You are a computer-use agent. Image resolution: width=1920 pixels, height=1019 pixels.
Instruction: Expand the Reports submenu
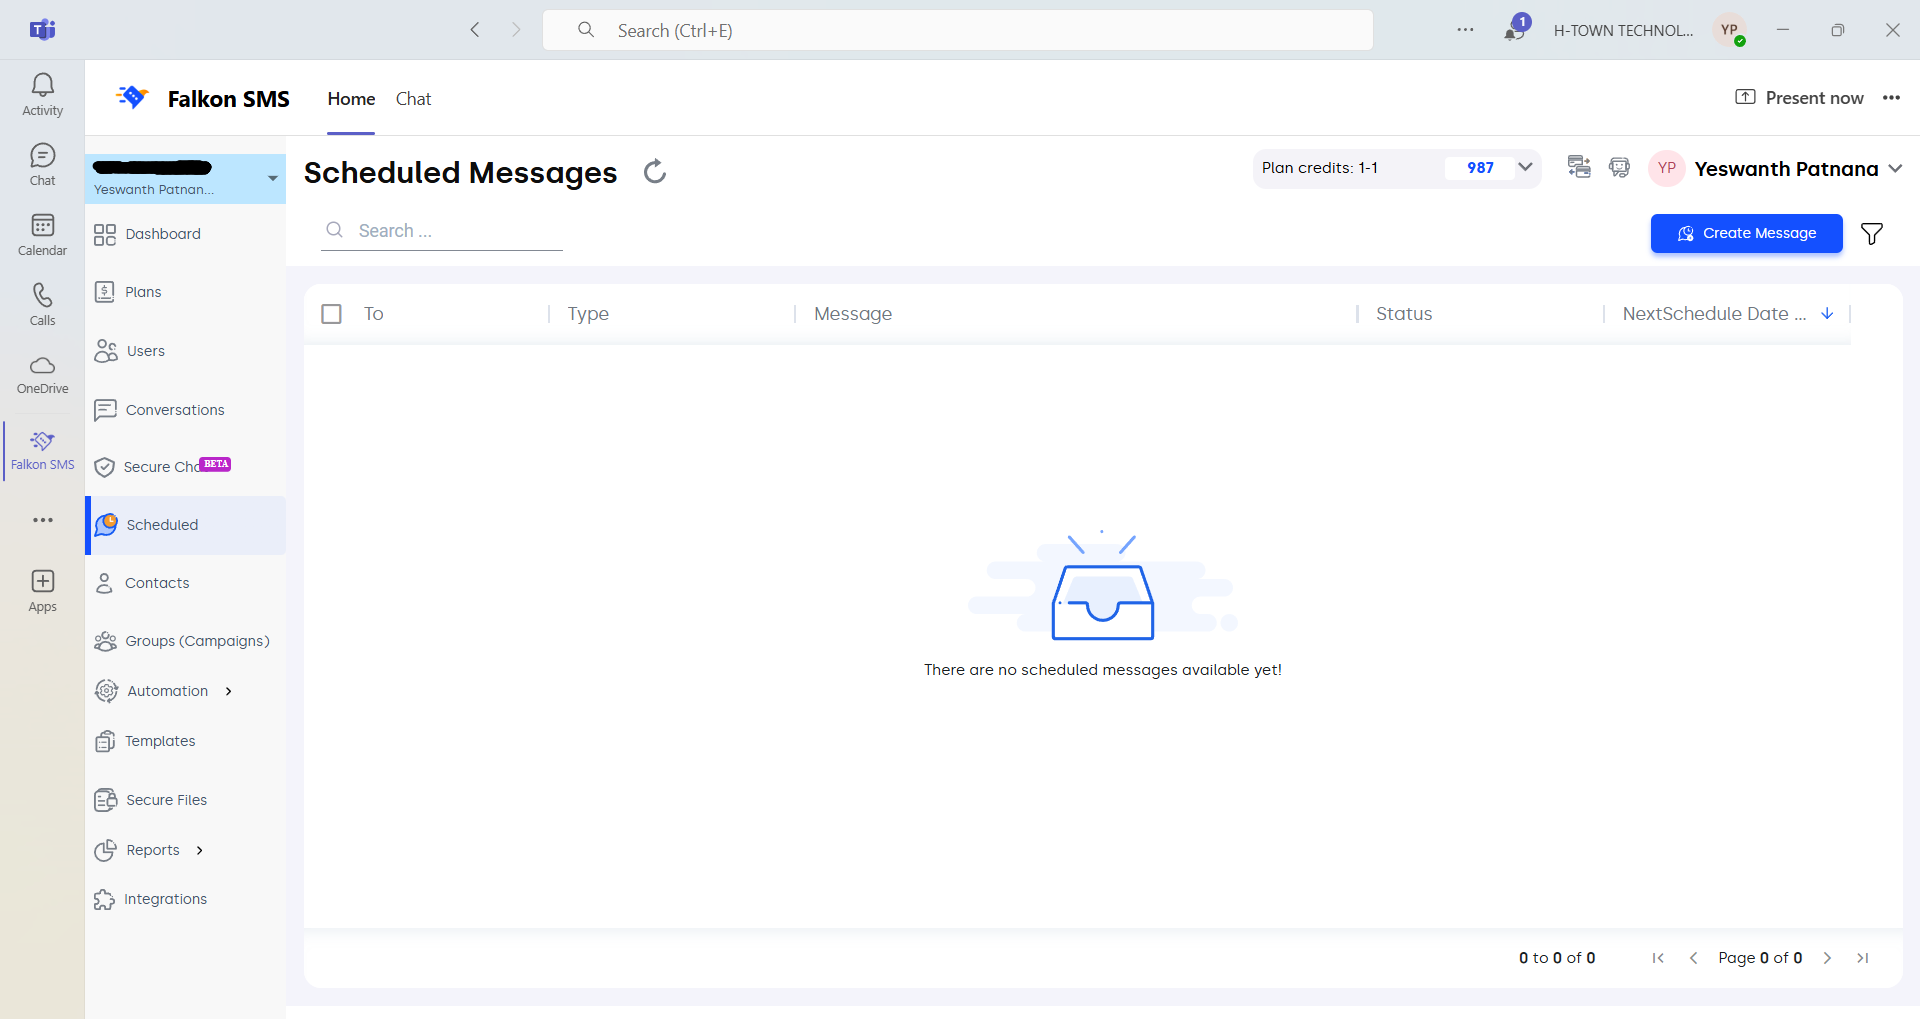coord(200,850)
